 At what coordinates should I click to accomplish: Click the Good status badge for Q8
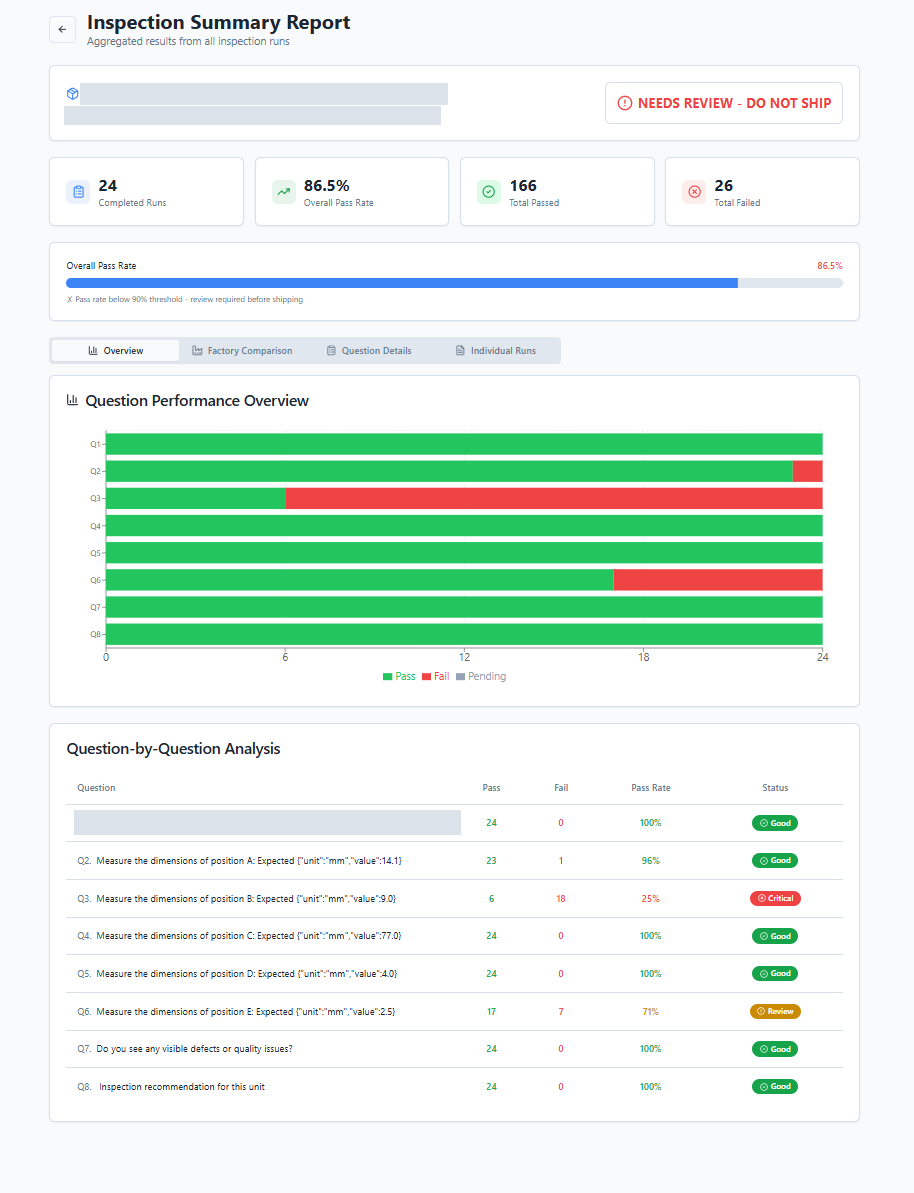click(775, 1086)
